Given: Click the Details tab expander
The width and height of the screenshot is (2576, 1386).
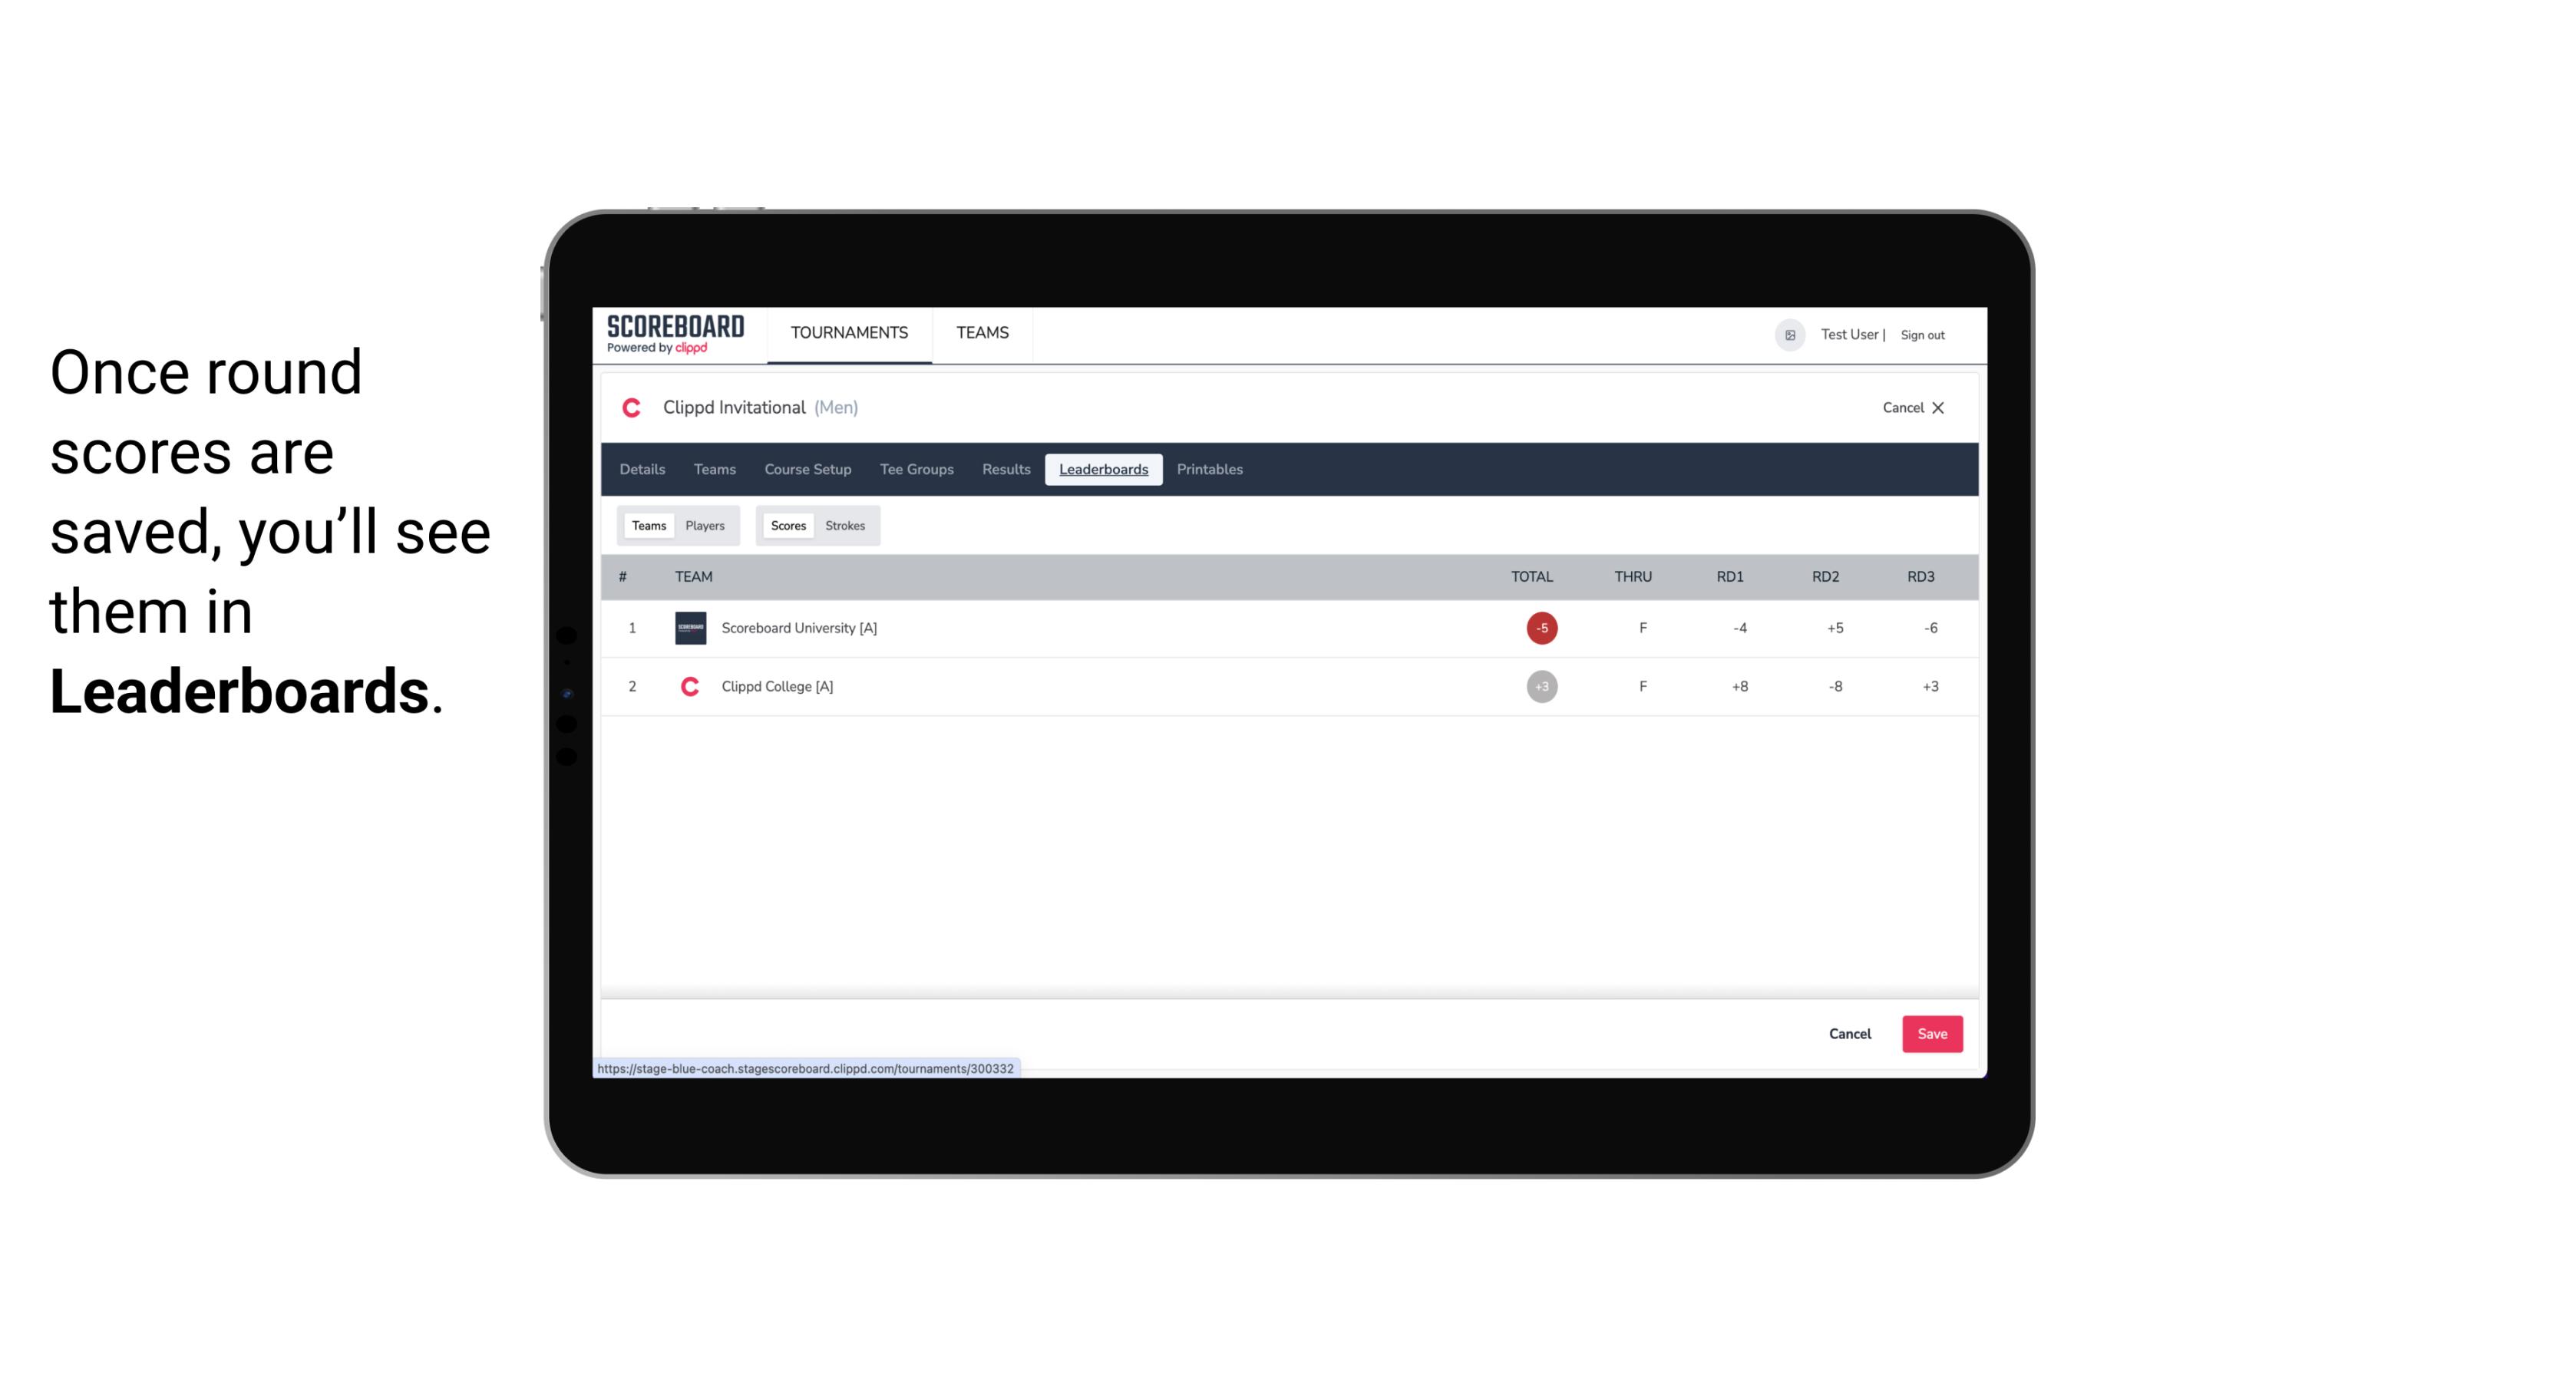Looking at the screenshot, I should (642, 470).
